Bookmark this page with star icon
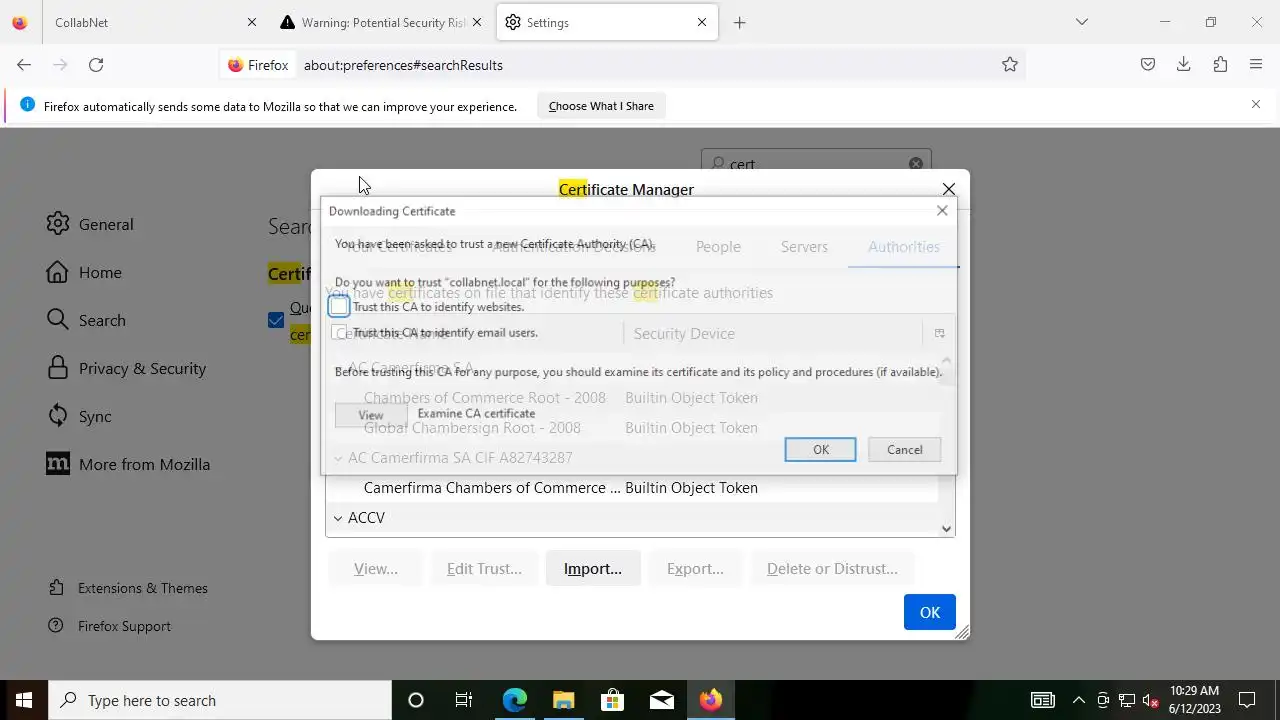 tap(1010, 64)
